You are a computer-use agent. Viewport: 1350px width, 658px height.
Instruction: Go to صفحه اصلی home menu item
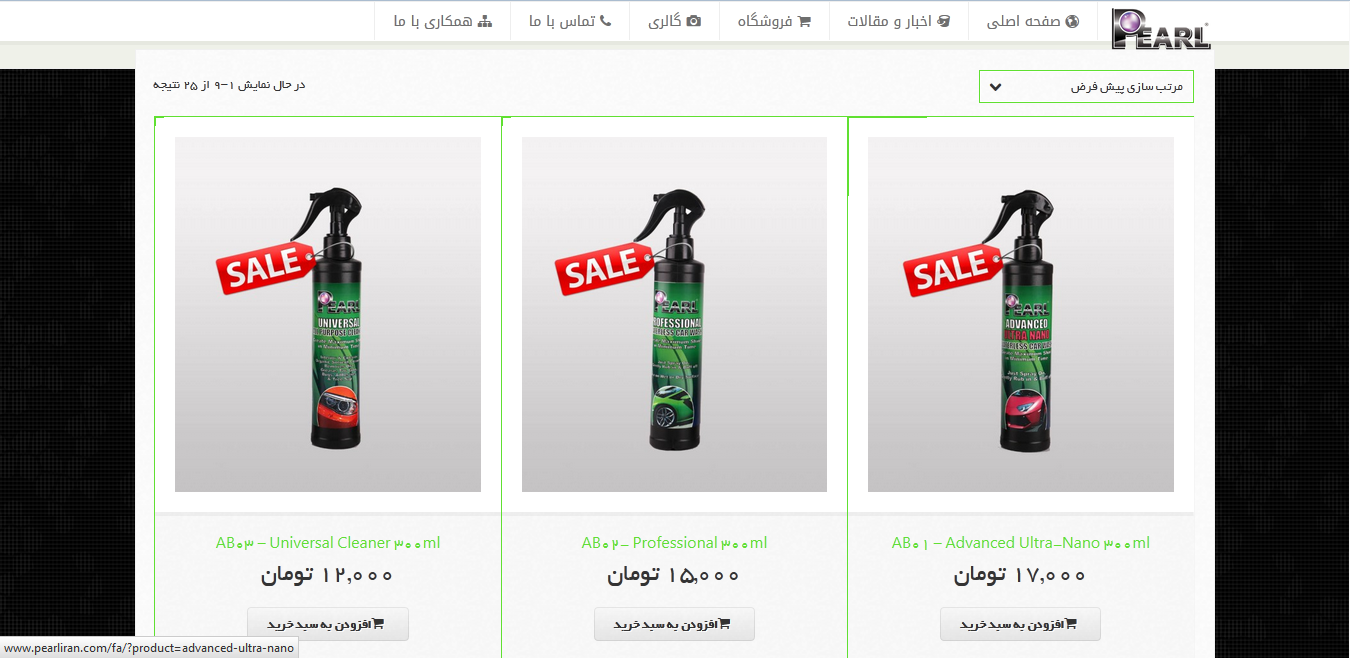(x=1033, y=21)
